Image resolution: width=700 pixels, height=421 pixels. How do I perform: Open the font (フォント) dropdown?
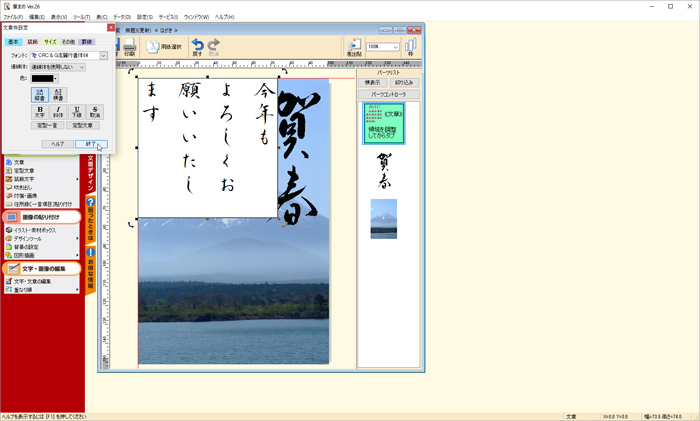click(103, 55)
